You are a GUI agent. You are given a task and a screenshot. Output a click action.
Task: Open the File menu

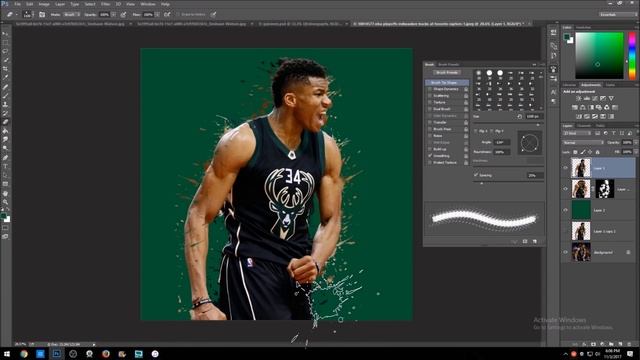(x=17, y=4)
